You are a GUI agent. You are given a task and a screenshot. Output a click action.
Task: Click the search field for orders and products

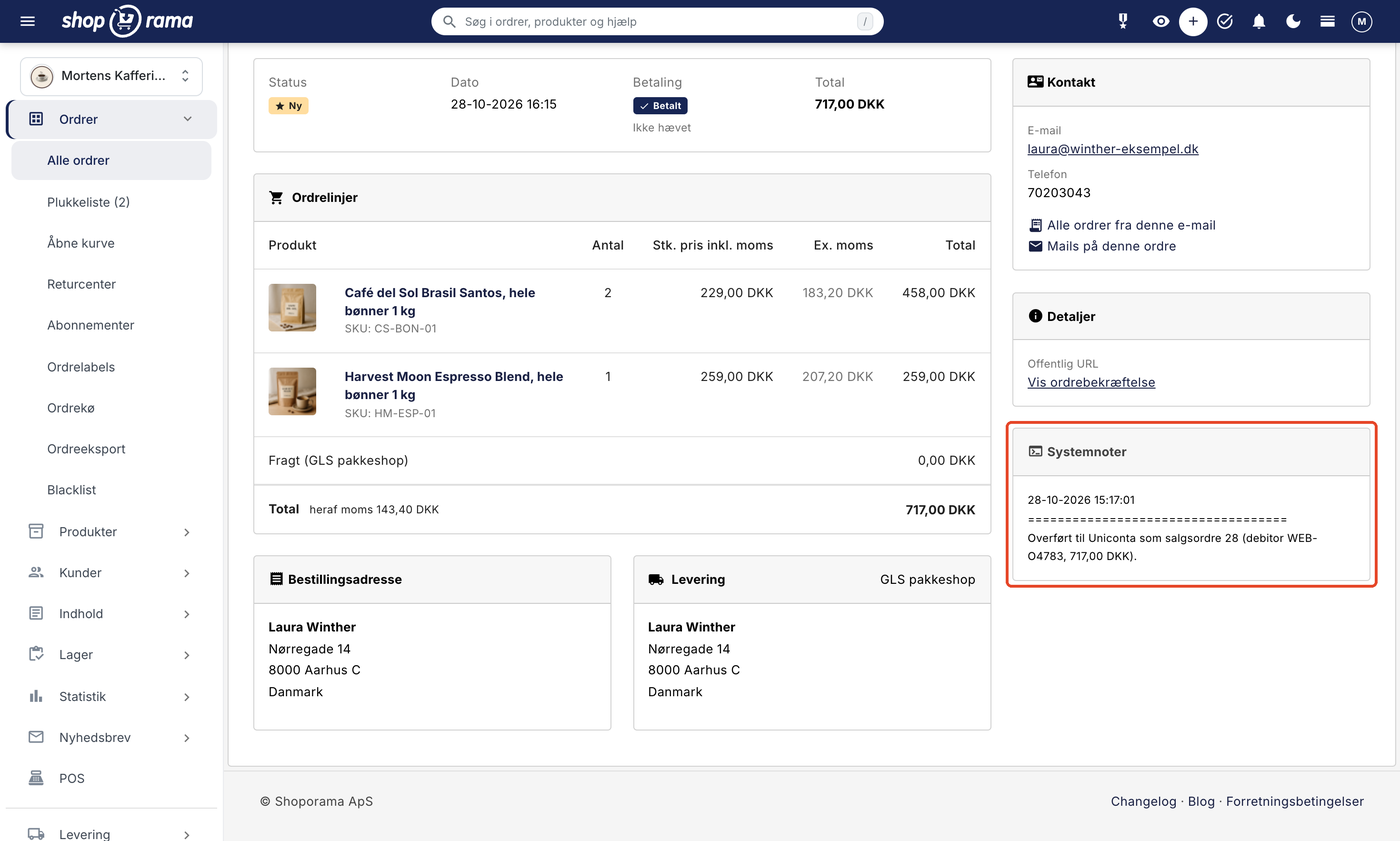tap(657, 21)
